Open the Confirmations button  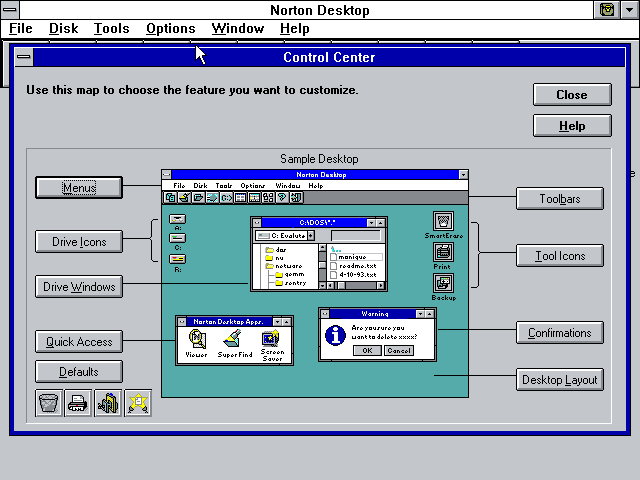coord(560,333)
